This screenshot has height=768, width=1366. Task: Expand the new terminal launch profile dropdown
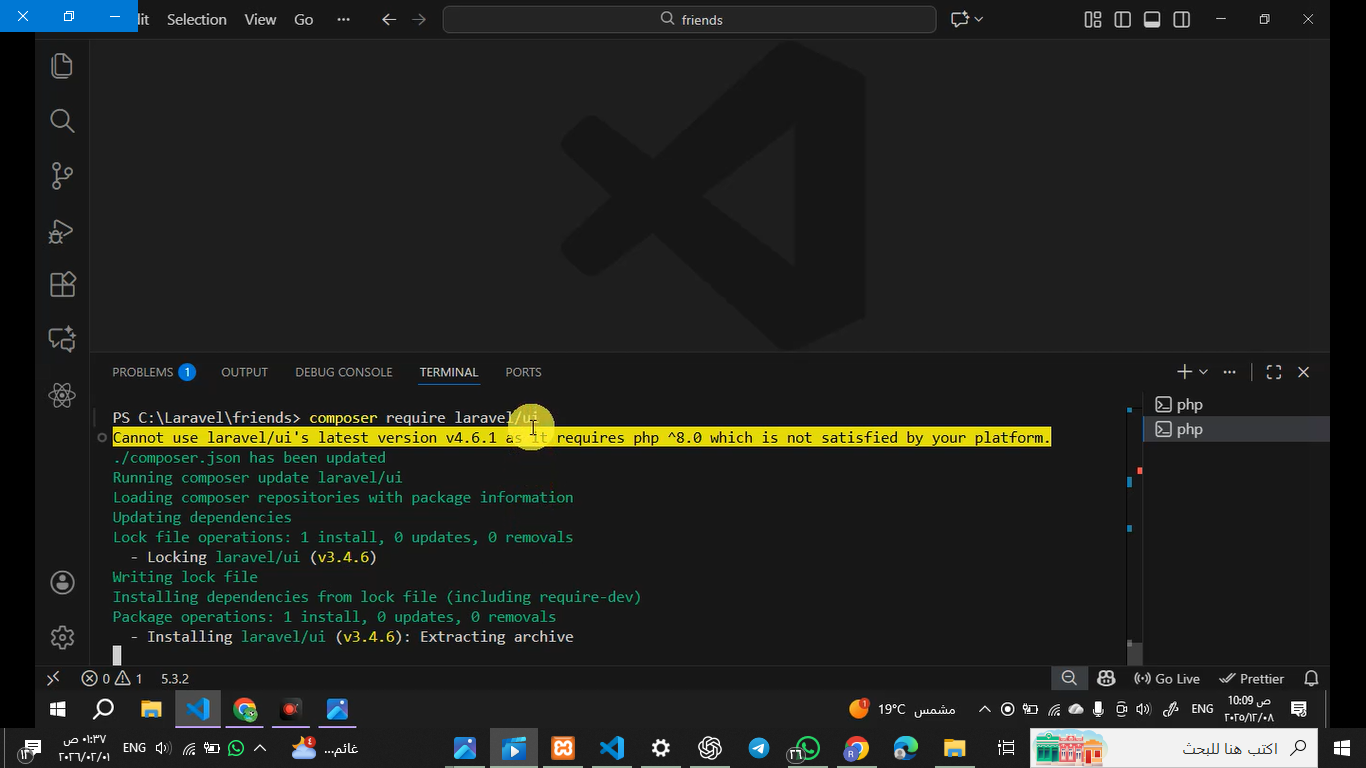pyautogui.click(x=1203, y=372)
